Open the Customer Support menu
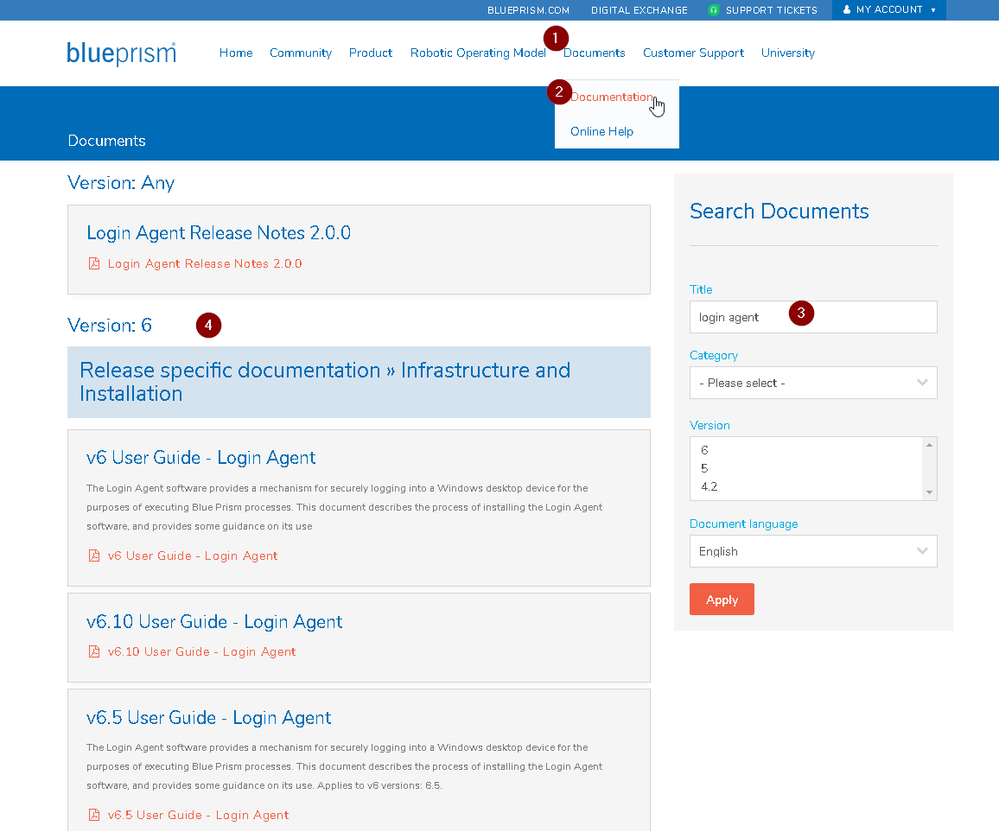The height and width of the screenshot is (831, 999). coord(693,53)
